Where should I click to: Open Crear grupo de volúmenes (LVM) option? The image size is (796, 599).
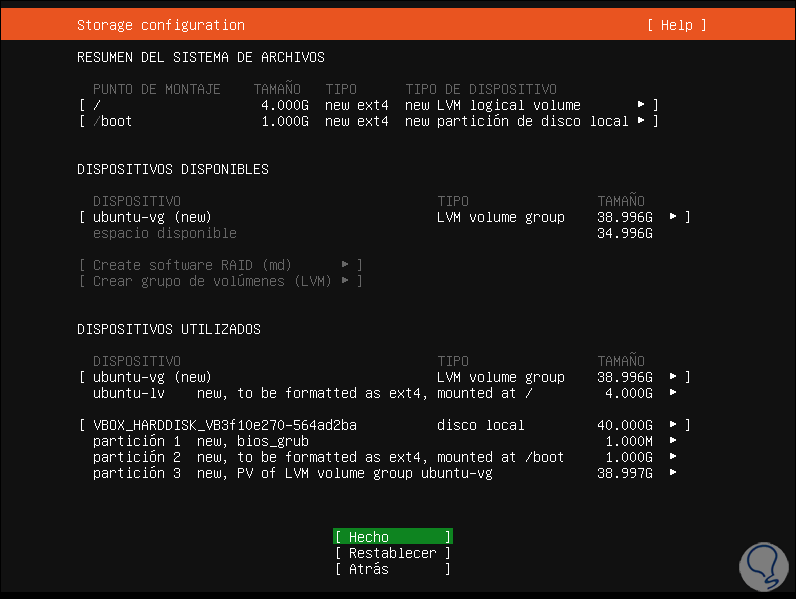click(220, 281)
